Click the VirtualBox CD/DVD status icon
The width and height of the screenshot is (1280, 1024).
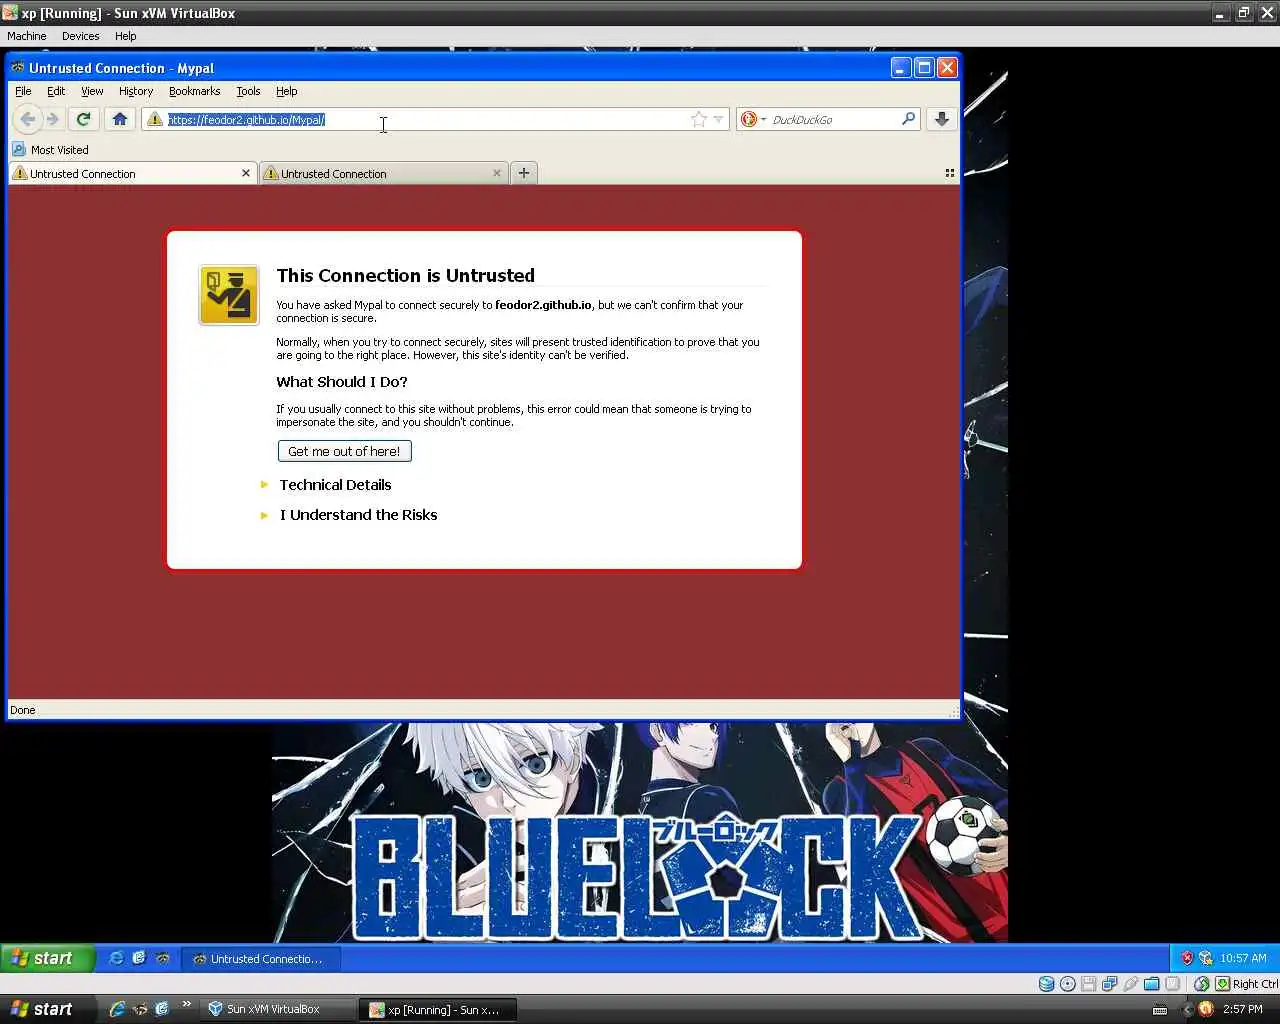pos(1067,984)
